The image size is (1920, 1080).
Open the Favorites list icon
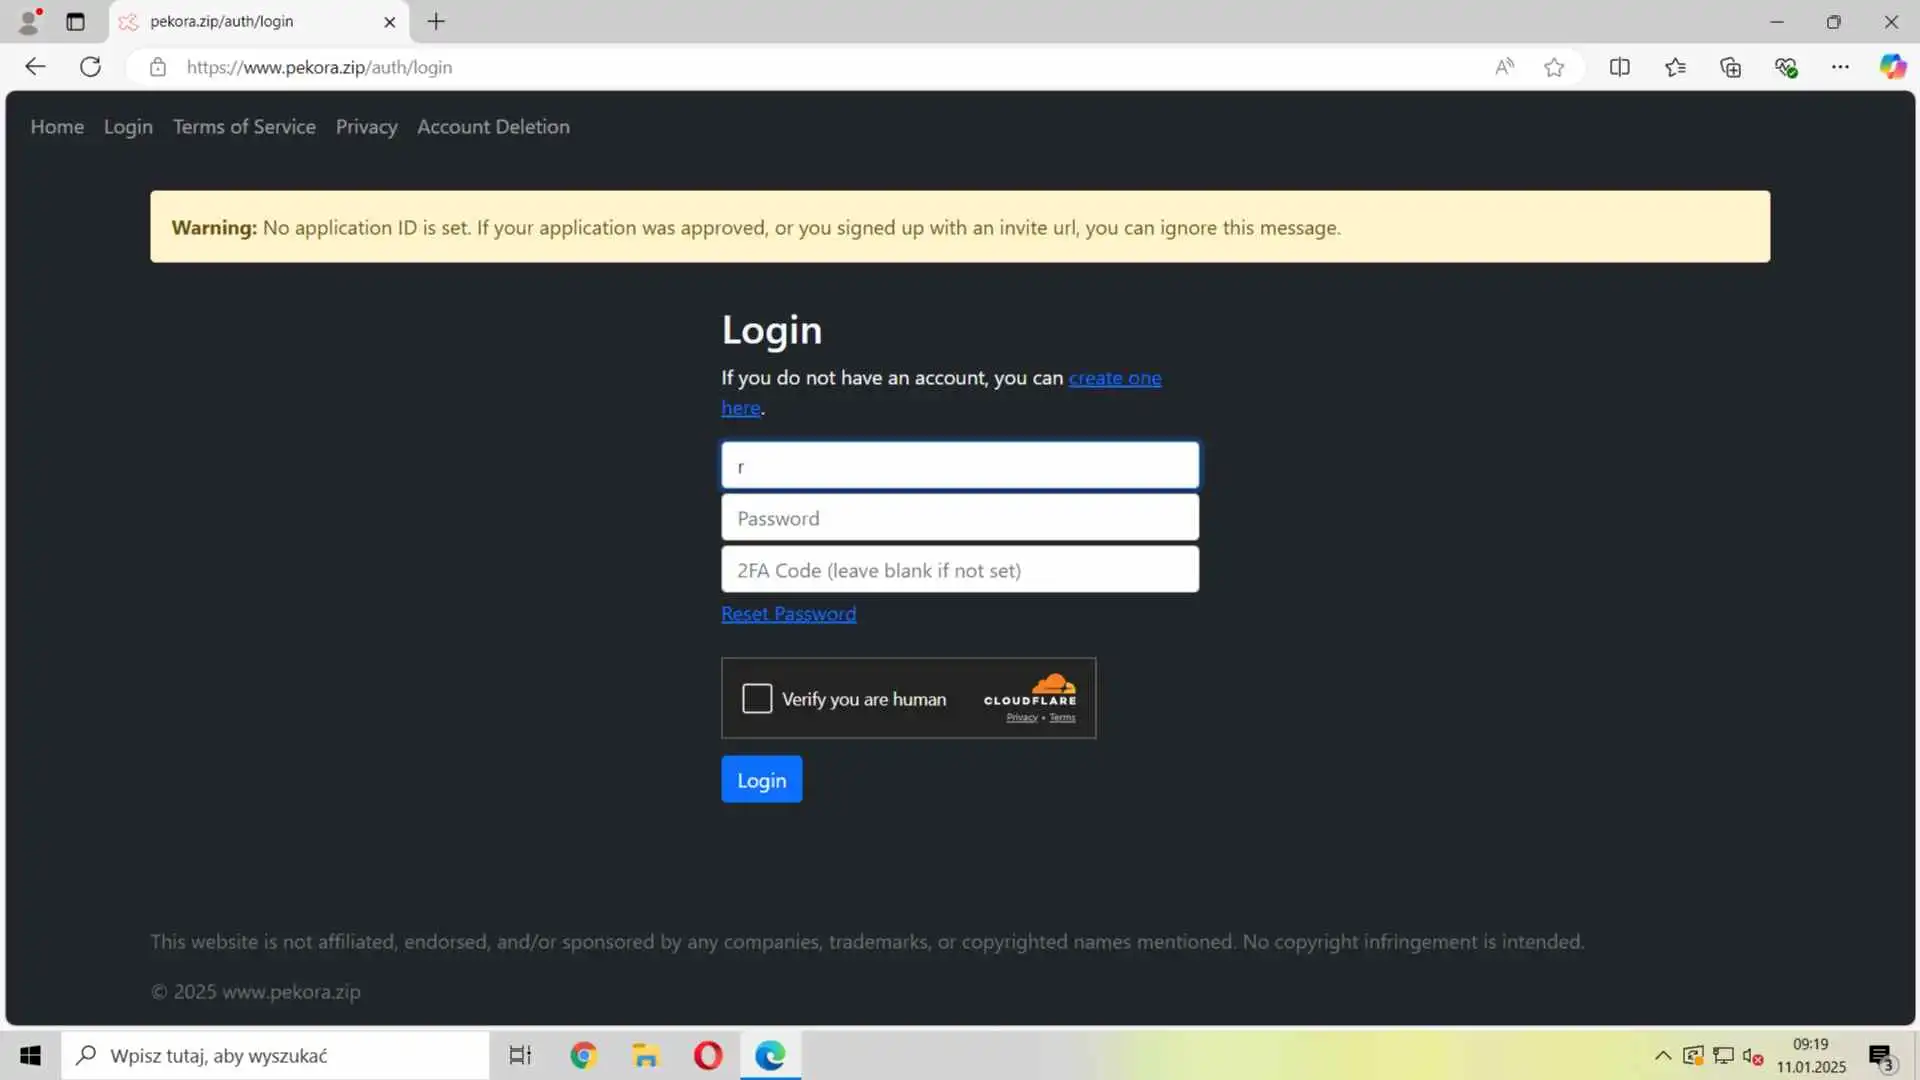pos(1675,67)
